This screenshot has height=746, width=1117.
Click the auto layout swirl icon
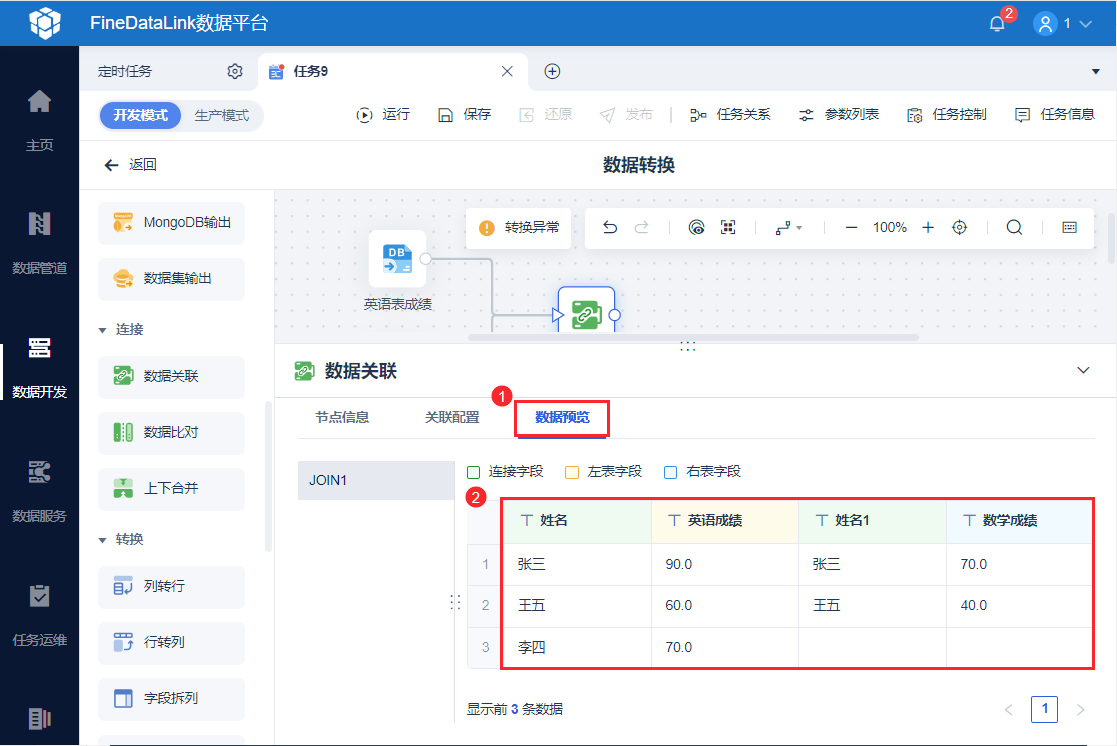[x=697, y=227]
